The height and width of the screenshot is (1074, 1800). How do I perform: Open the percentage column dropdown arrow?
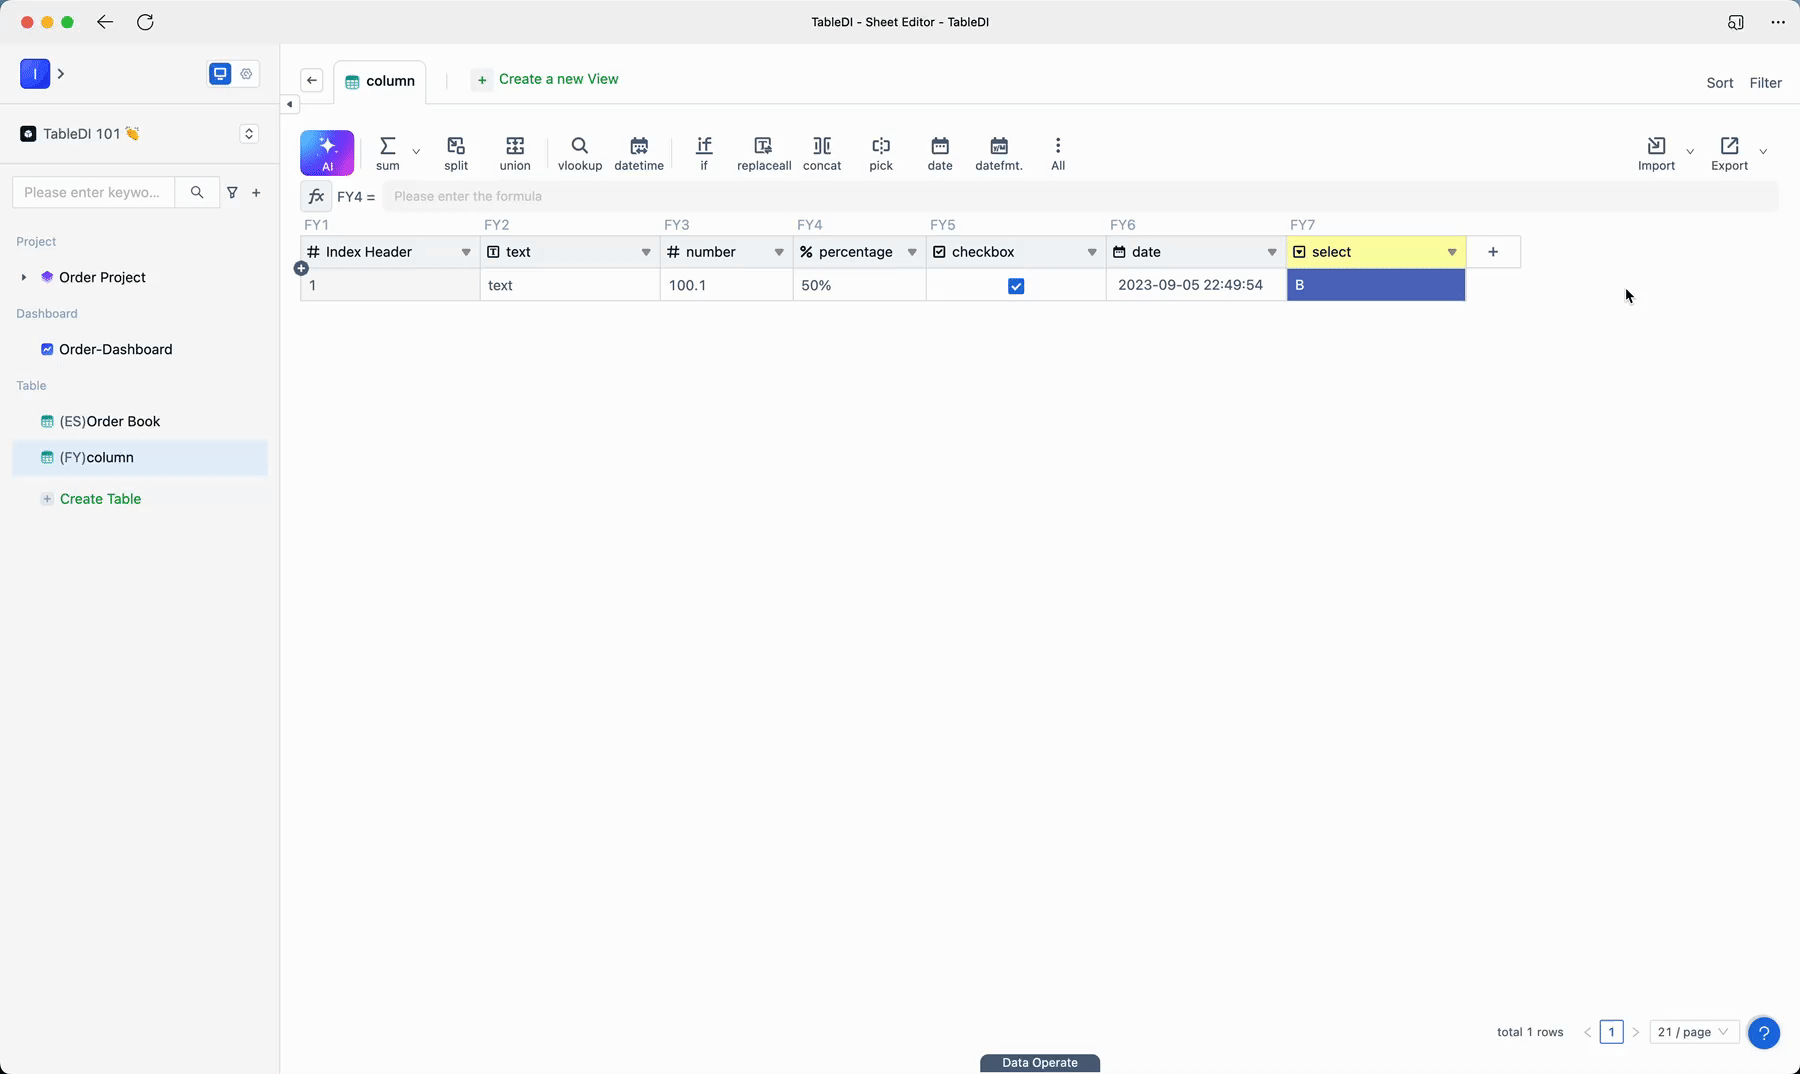[912, 252]
